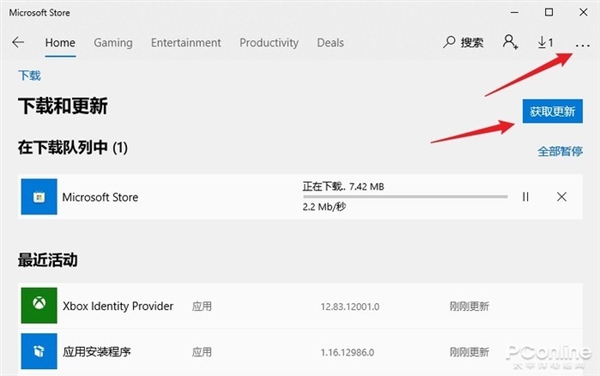Open search with the magnifier icon
The height and width of the screenshot is (376, 600).
tap(449, 42)
